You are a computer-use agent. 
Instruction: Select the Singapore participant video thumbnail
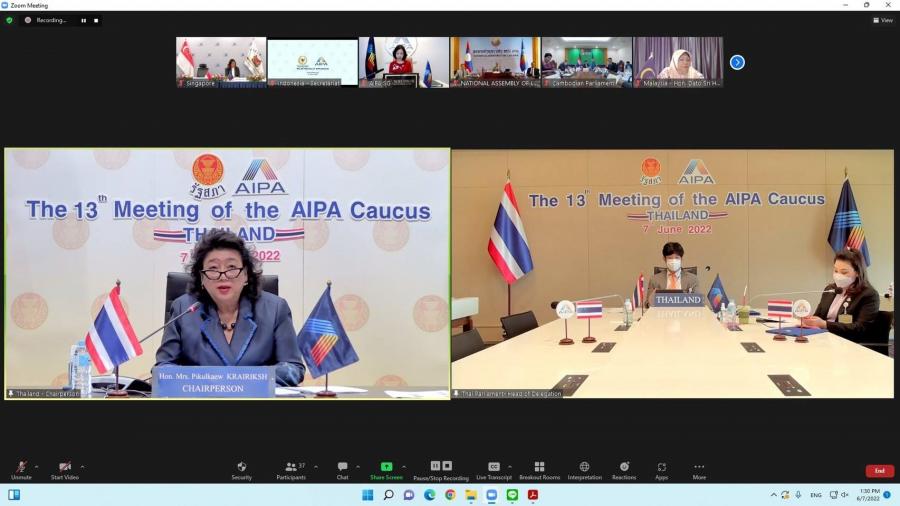coord(221,62)
